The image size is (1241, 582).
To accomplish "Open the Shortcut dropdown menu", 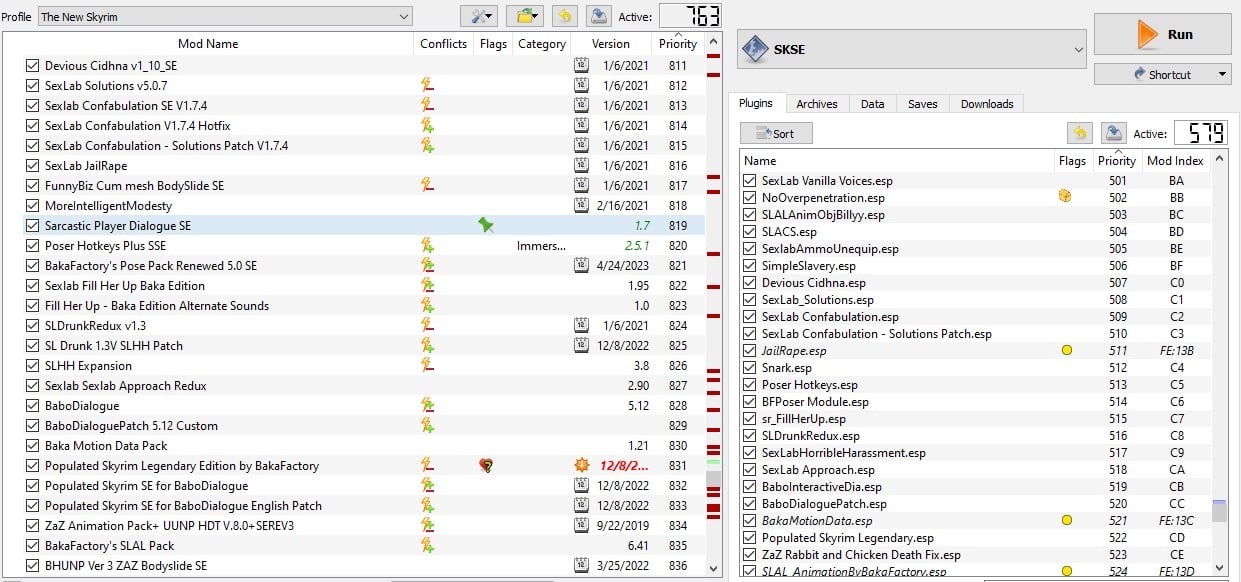I will [x=1162, y=74].
